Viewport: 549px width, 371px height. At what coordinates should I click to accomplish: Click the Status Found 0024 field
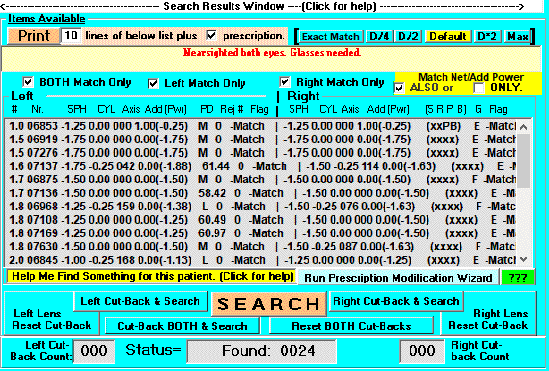click(x=262, y=351)
